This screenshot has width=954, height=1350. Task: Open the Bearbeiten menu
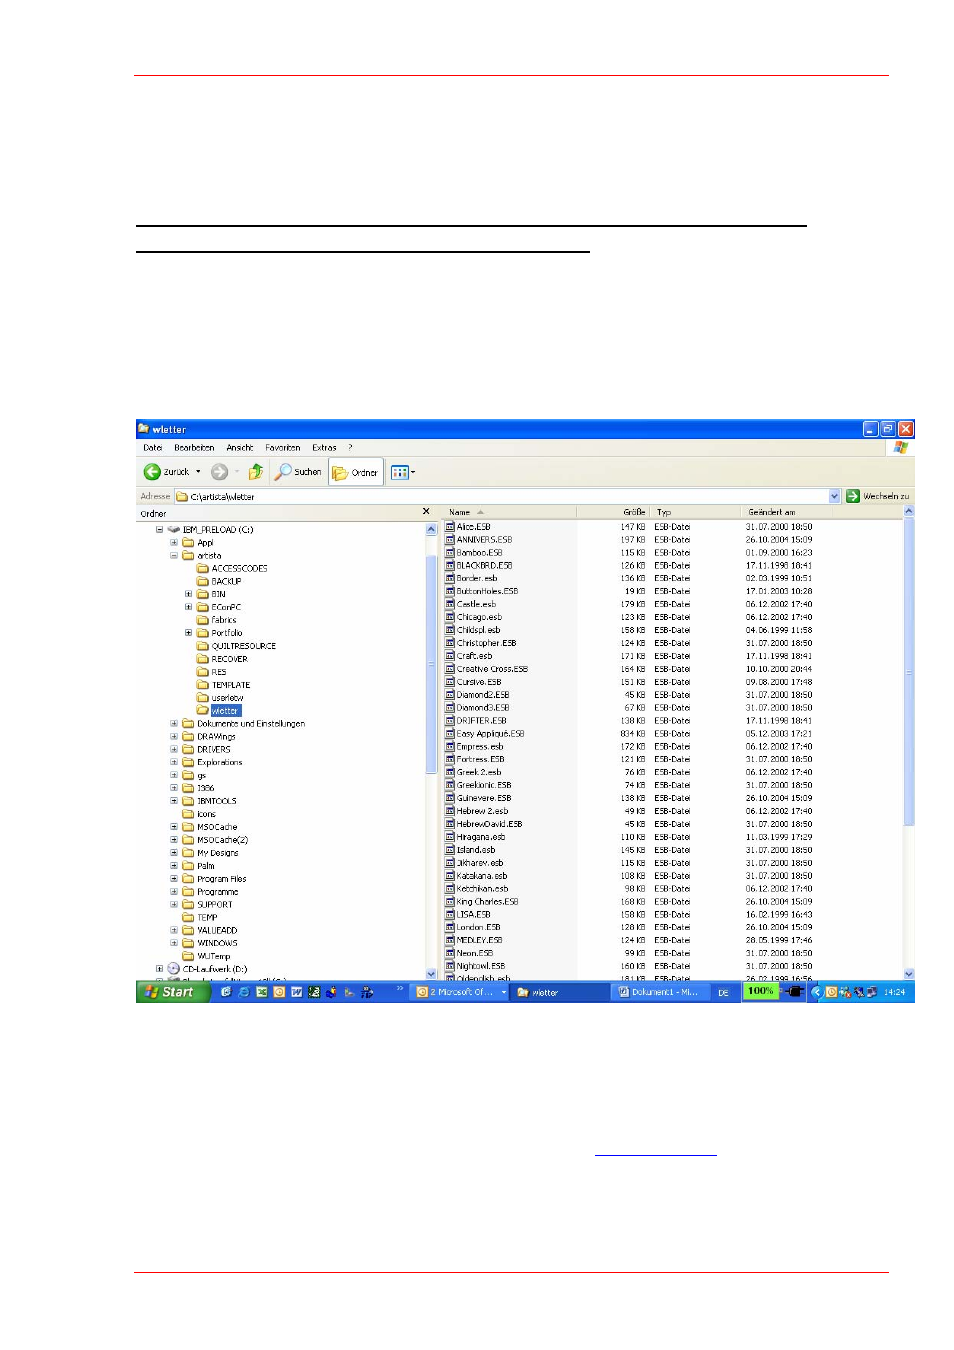pos(194,448)
